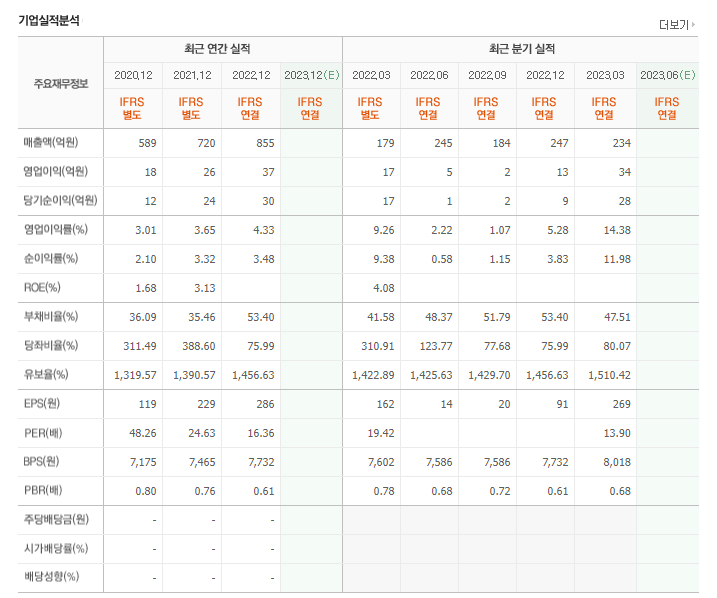
Task: Select net margin value 11.98
Action: (617, 259)
